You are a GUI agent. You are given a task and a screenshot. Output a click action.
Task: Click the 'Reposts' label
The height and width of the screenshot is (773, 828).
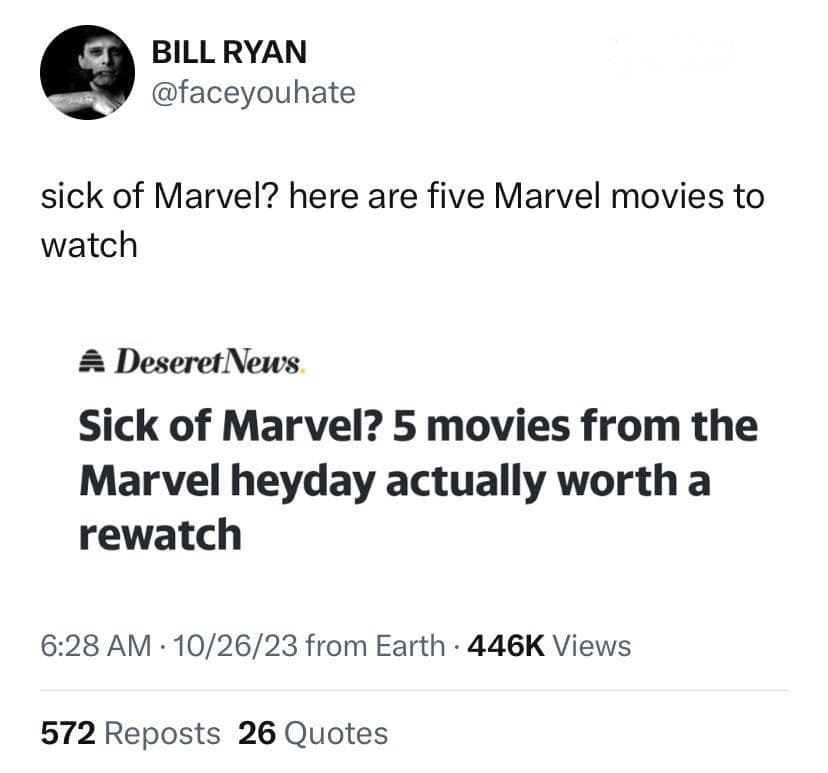[x=162, y=733]
